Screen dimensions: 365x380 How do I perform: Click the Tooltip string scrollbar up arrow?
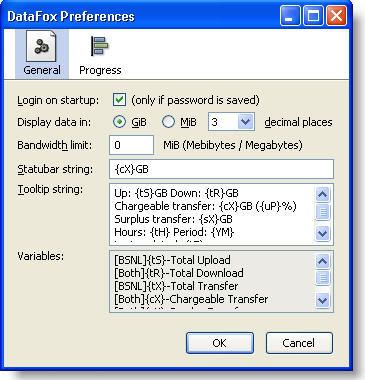(322, 194)
